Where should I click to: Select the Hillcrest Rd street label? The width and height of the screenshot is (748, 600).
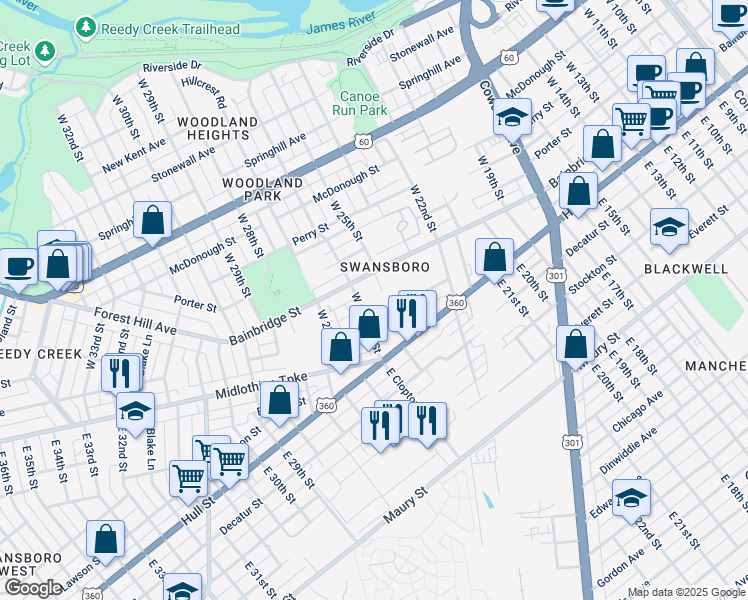(x=204, y=92)
